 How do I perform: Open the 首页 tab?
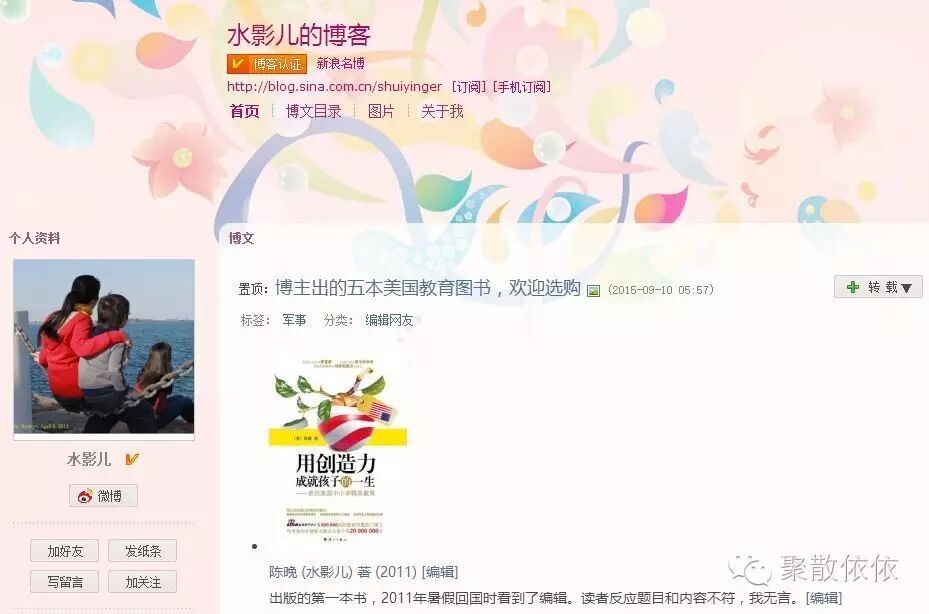tap(245, 111)
